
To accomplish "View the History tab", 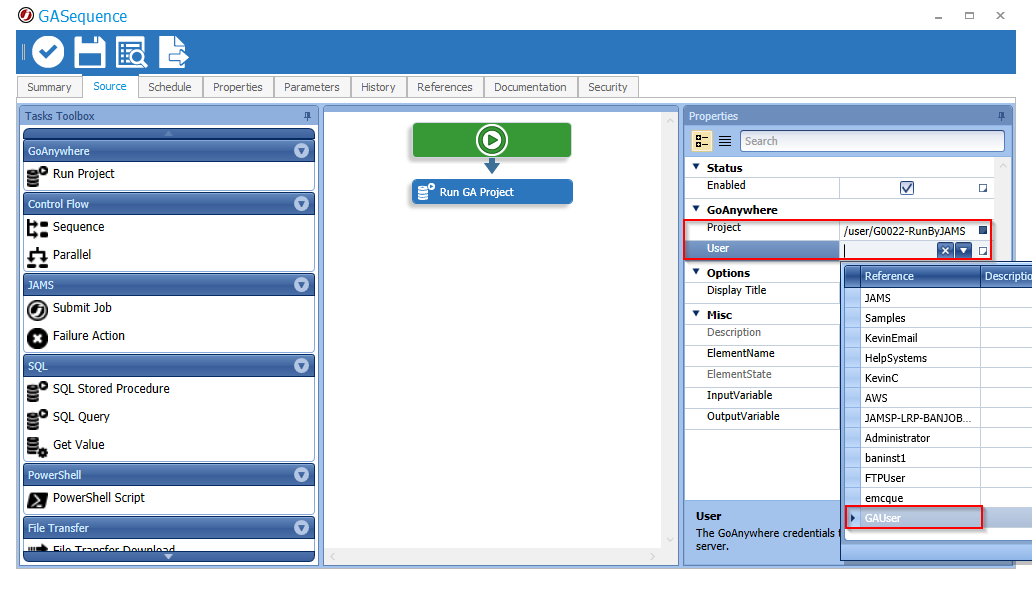I will tap(378, 87).
